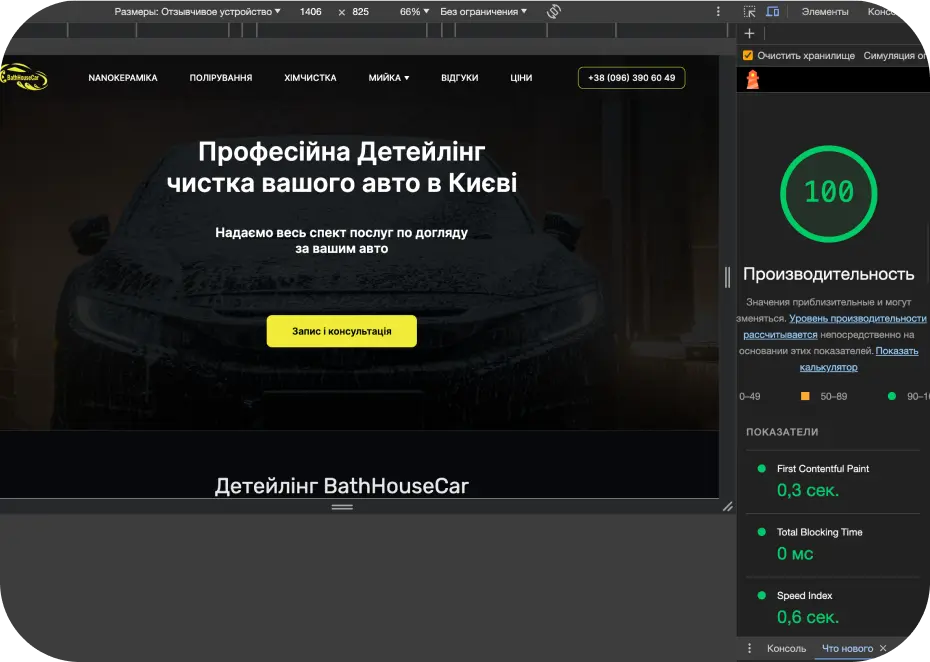Activate the inspect element picker icon
This screenshot has height=662, width=930.
click(749, 11)
